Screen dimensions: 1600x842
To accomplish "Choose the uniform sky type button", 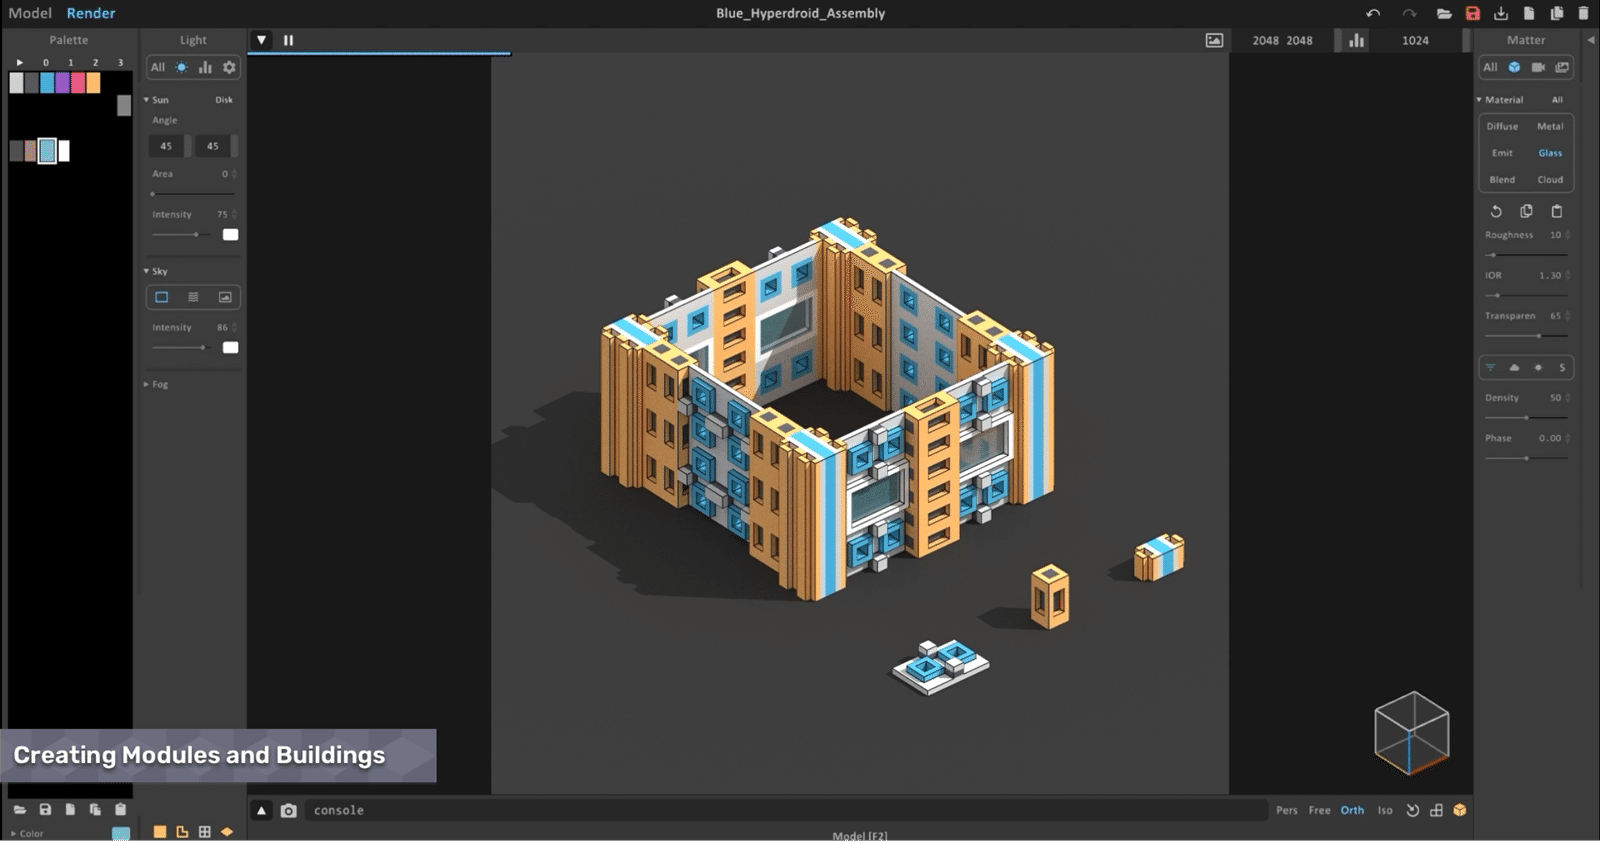I will pos(161,297).
